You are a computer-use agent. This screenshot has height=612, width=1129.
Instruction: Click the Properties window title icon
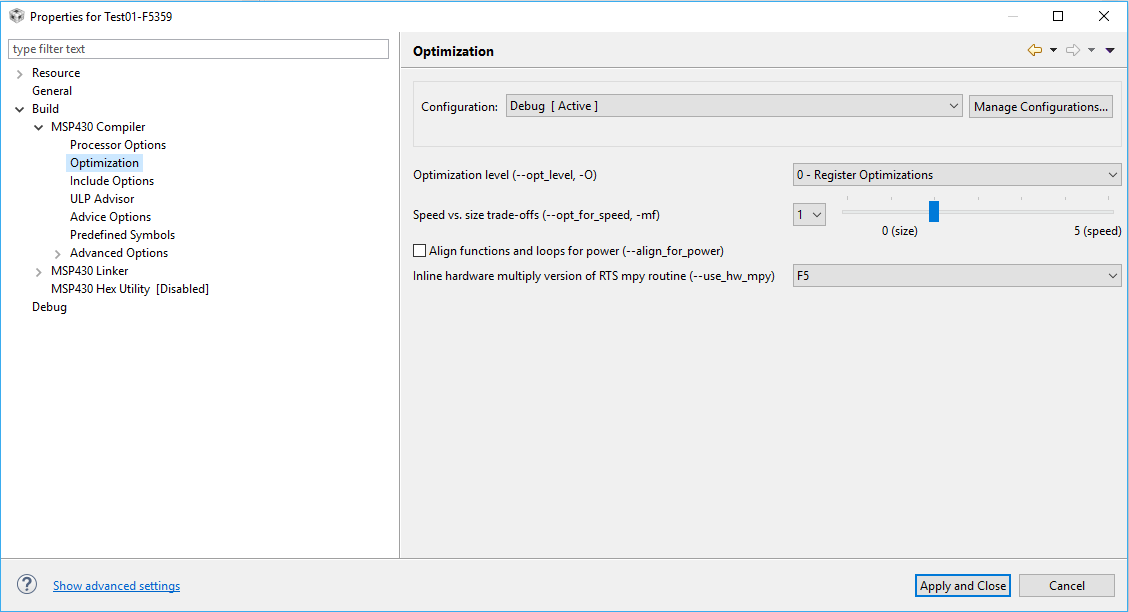click(17, 16)
